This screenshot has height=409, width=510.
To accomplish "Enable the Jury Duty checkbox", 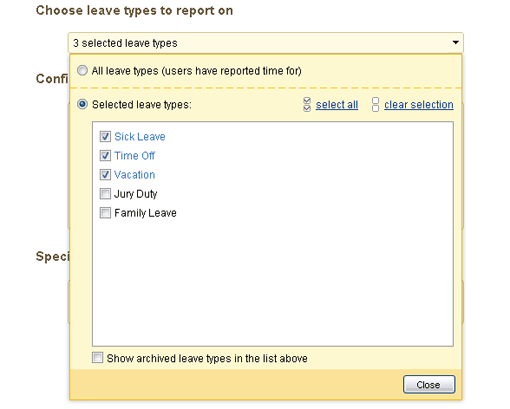I will tap(105, 194).
